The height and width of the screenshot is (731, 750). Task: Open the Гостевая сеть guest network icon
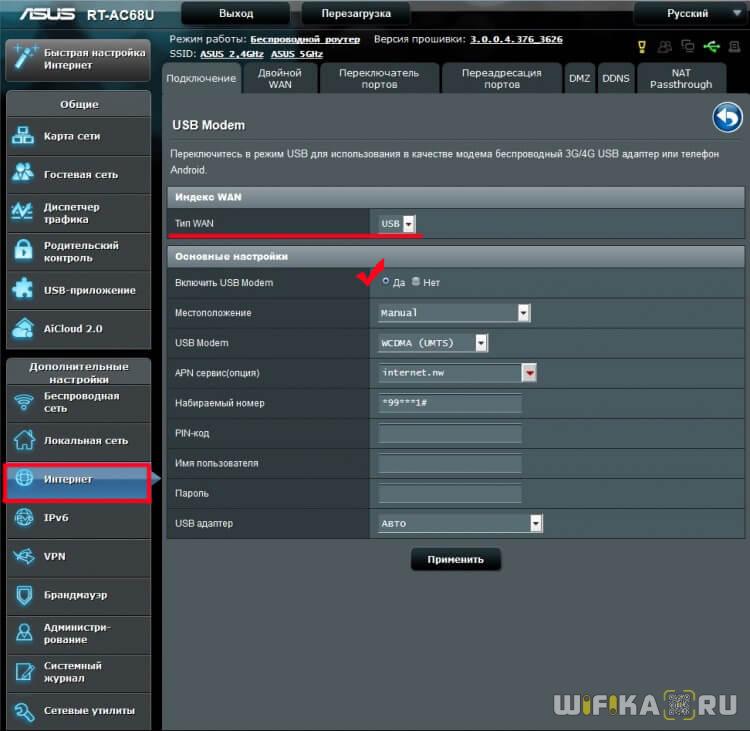pos(23,174)
